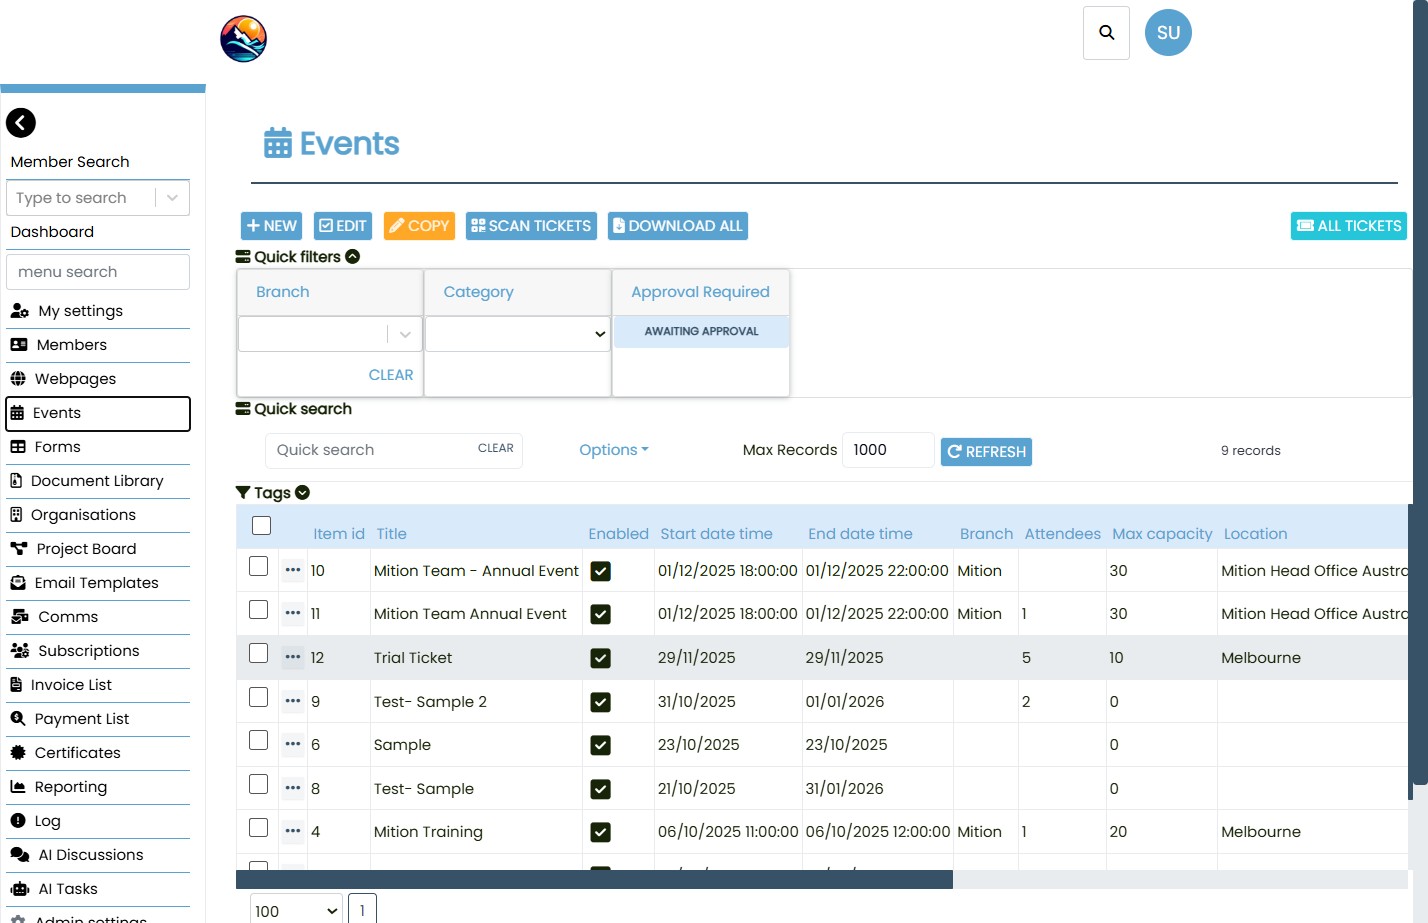Open the SU user avatar menu
The width and height of the screenshot is (1428, 923).
pyautogui.click(x=1168, y=33)
